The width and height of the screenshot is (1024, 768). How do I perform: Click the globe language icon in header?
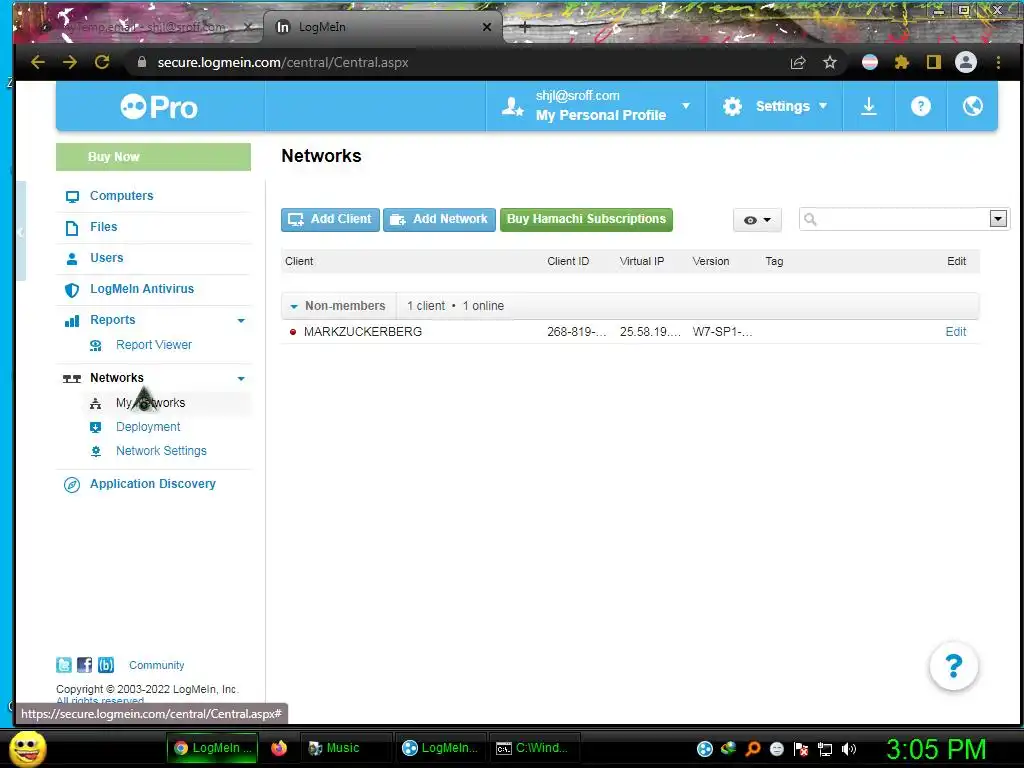pos(972,106)
